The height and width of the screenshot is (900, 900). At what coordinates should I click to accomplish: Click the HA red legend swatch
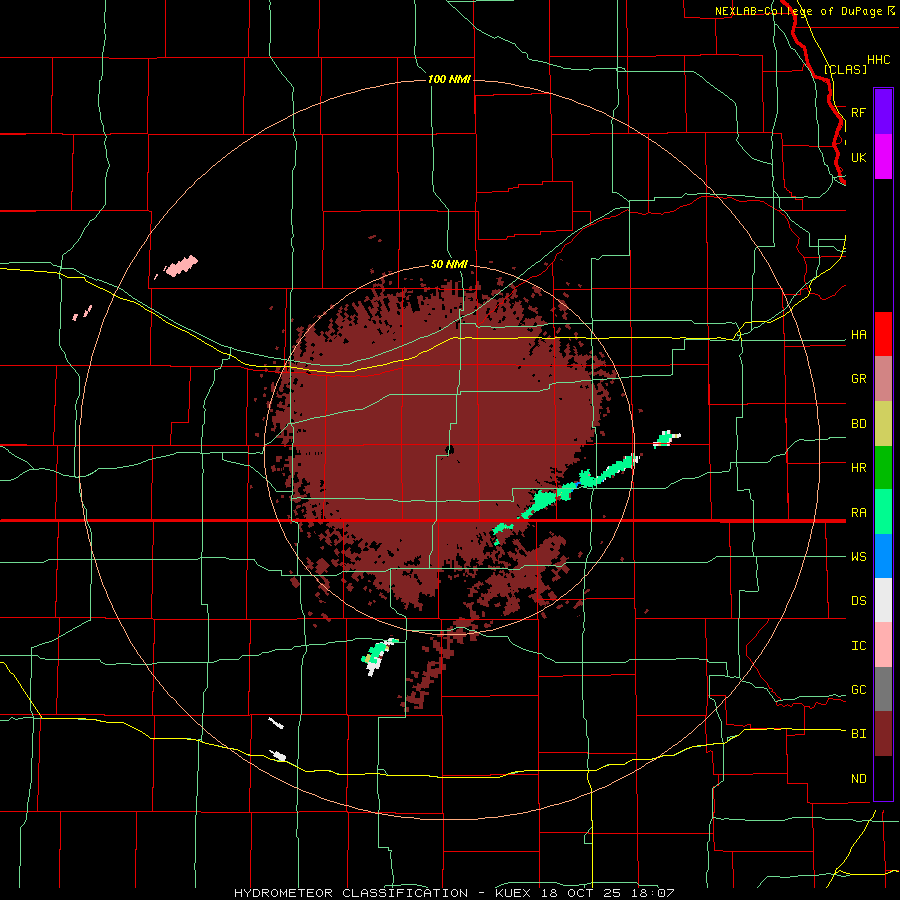tap(883, 334)
